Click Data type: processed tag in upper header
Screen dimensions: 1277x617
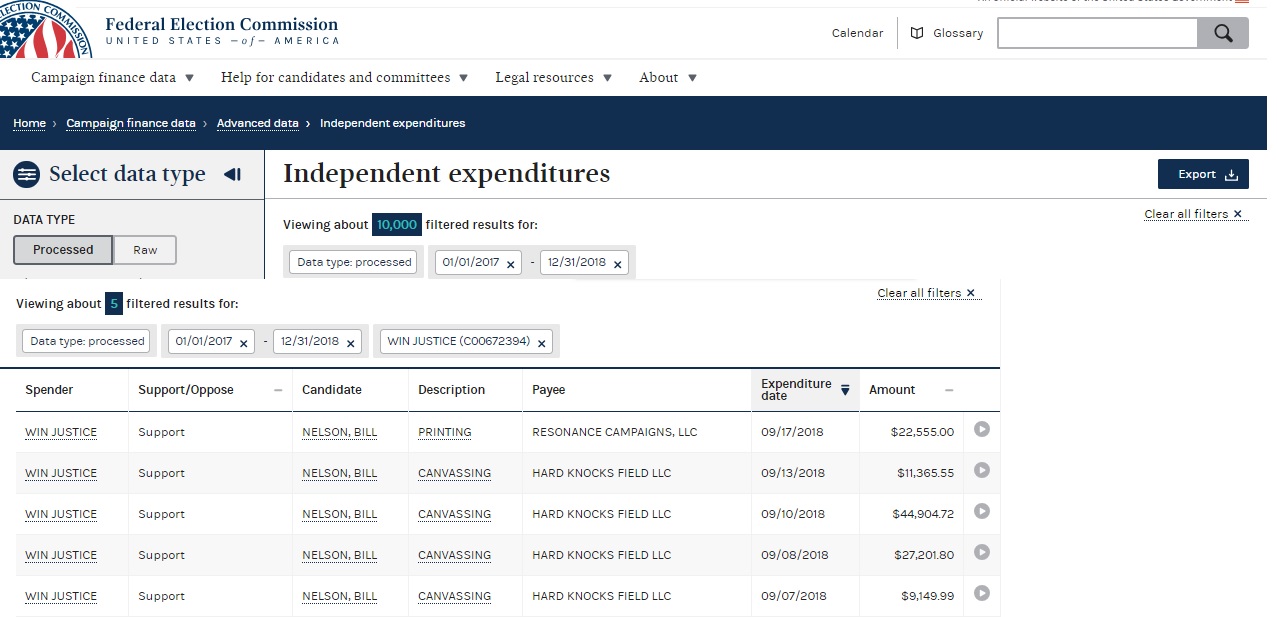355,262
